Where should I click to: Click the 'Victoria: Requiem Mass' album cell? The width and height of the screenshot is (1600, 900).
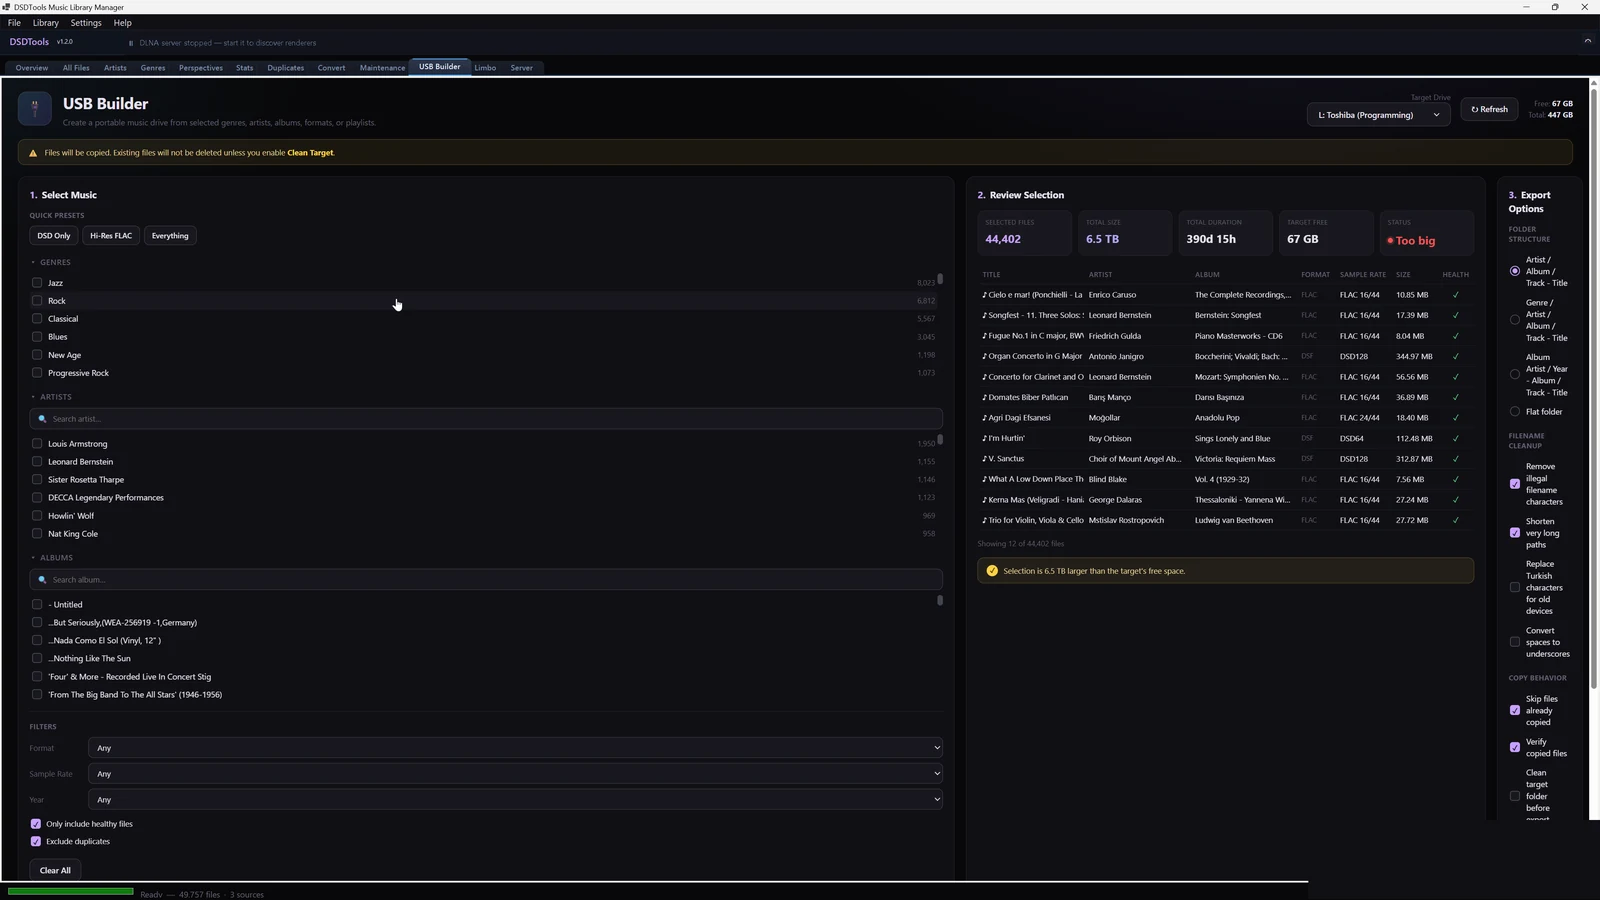pos(1235,459)
